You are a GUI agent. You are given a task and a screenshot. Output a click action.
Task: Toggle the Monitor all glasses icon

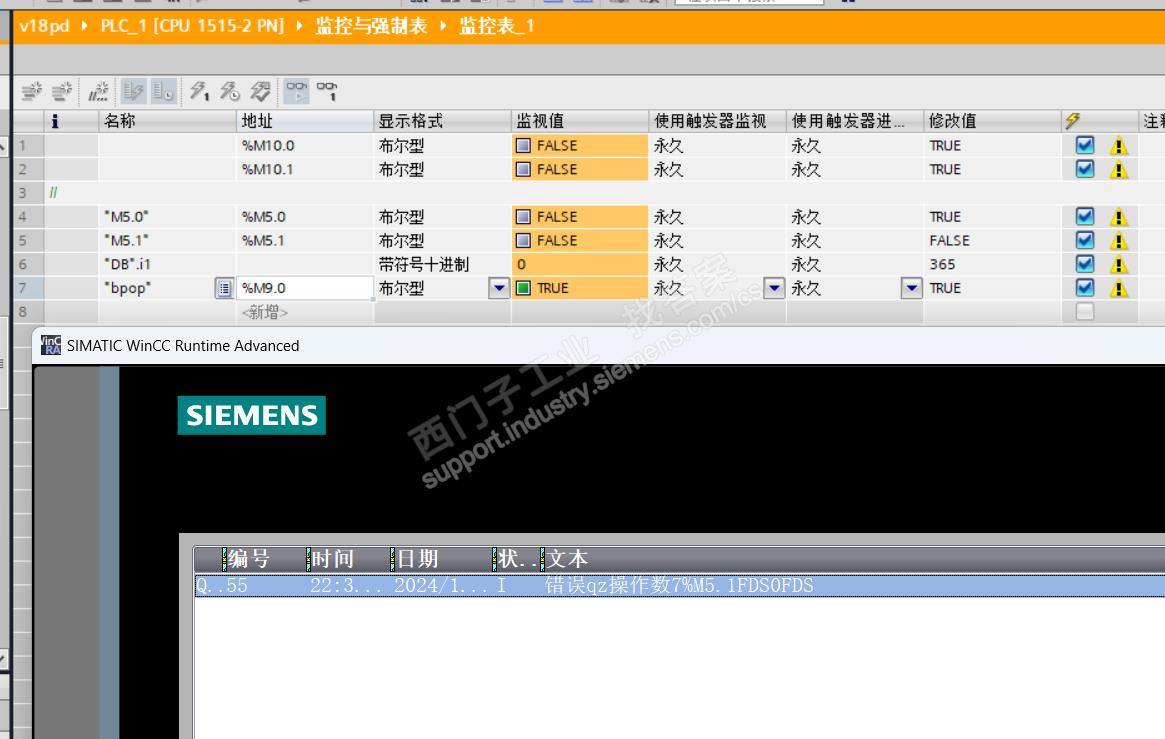click(x=296, y=91)
